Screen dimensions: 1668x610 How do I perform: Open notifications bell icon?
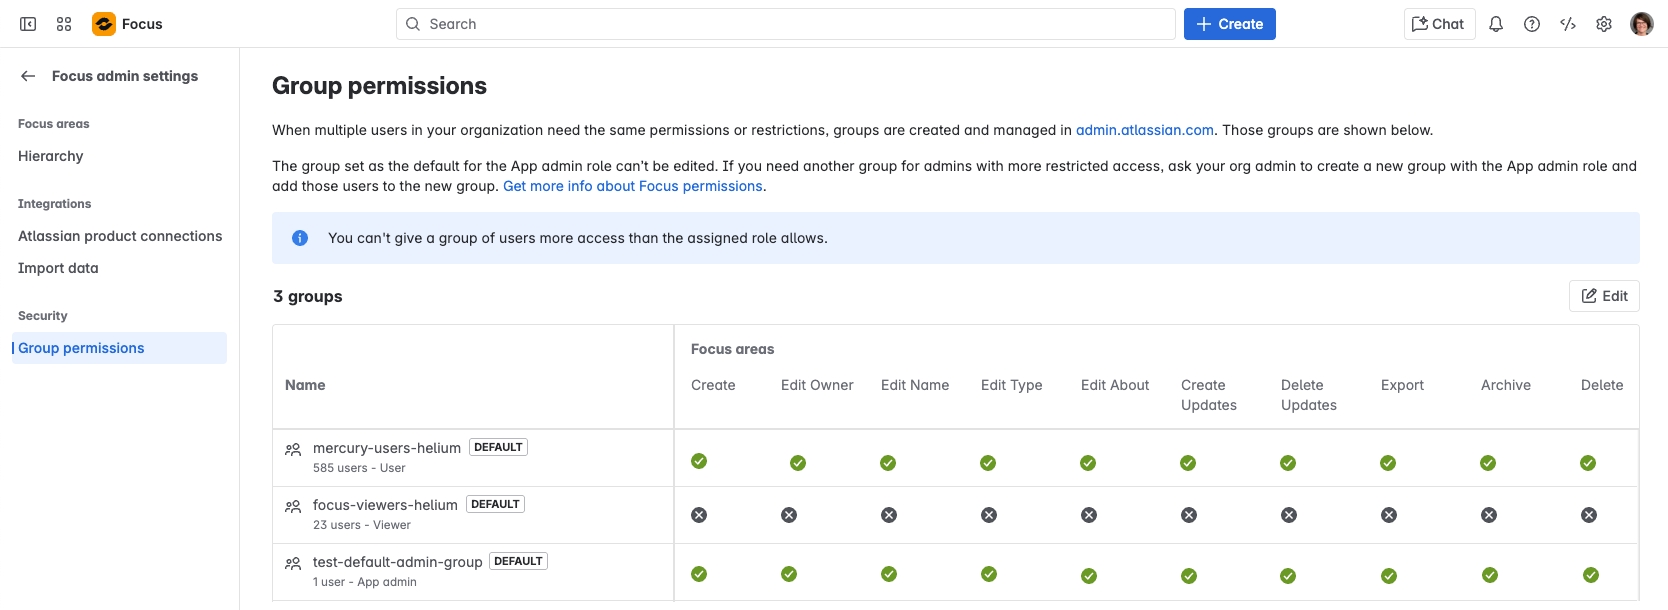pos(1496,24)
